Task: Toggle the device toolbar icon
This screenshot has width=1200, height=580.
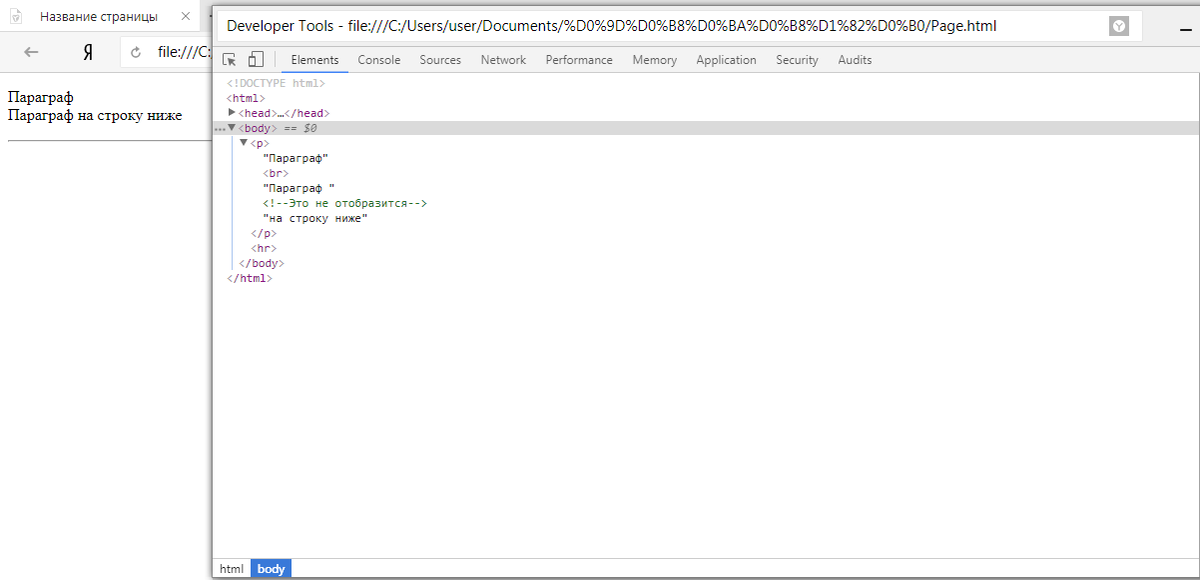Action: tap(256, 60)
